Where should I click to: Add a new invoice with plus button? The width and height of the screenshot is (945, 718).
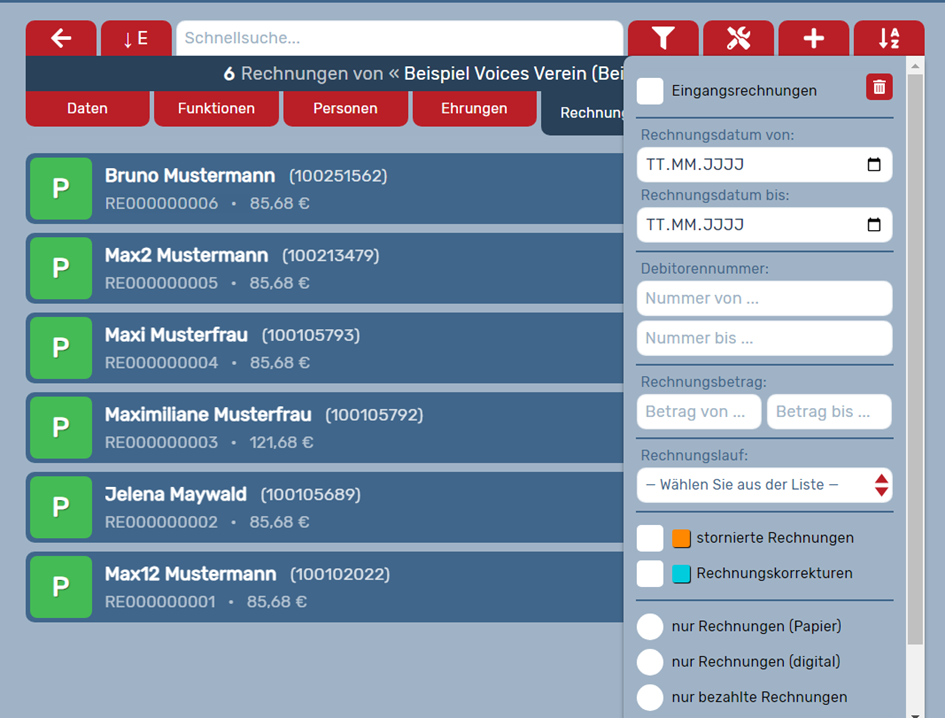(x=814, y=38)
